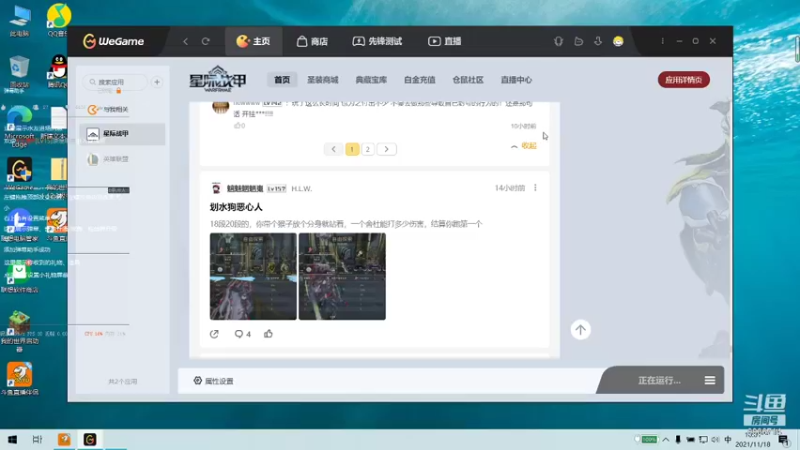Screen dimensions: 800x450
Task: Open the orange app on the taskbar
Action: [64, 439]
